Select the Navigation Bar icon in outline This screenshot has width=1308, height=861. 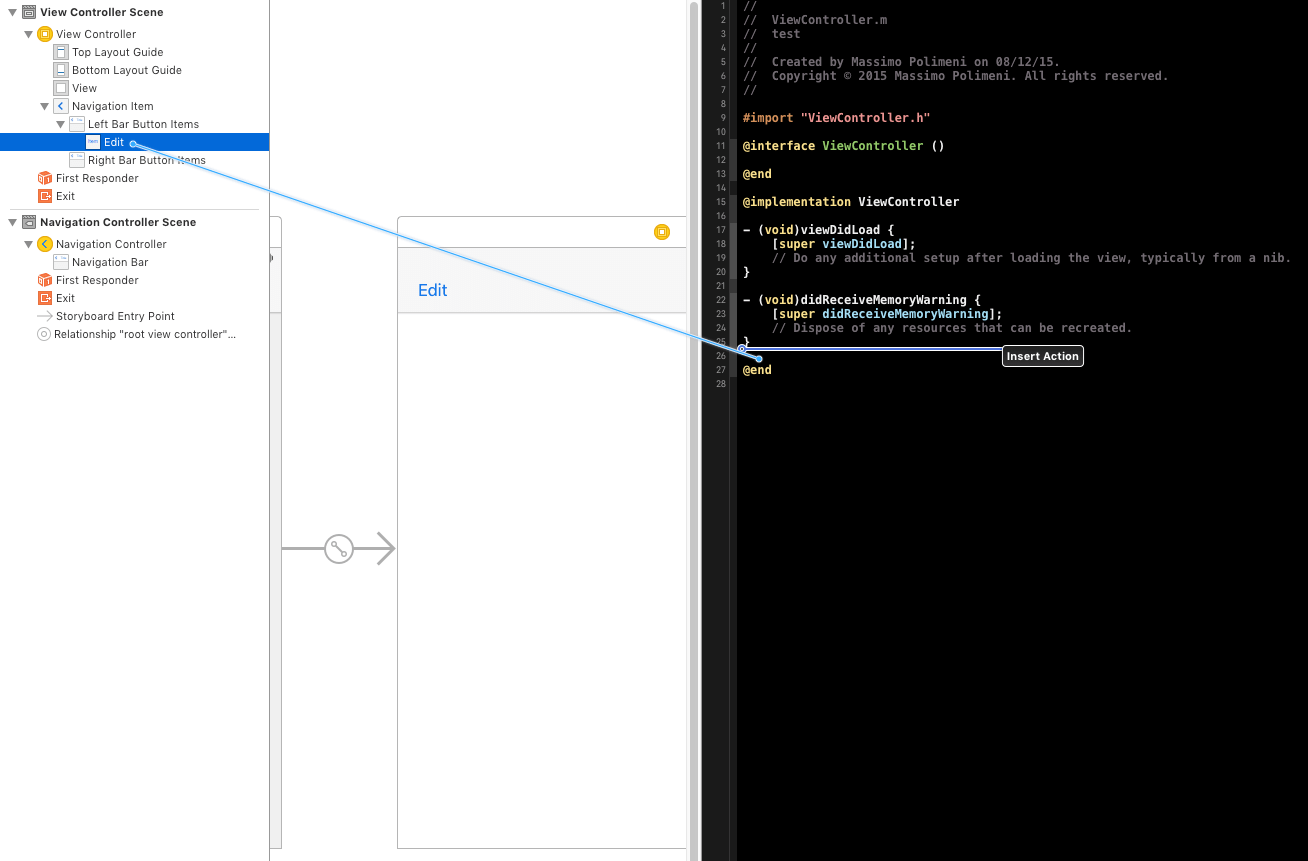[60, 261]
